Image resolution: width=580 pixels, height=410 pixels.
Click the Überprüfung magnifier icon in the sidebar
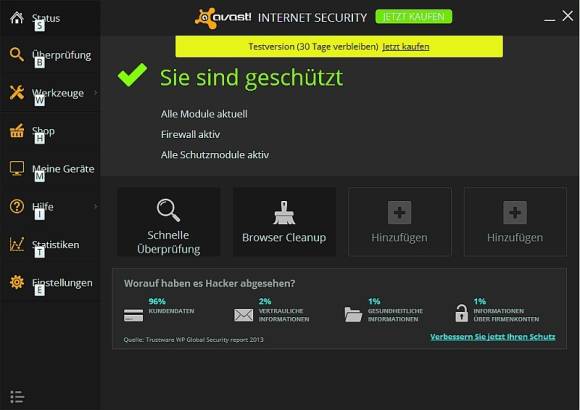pos(17,54)
